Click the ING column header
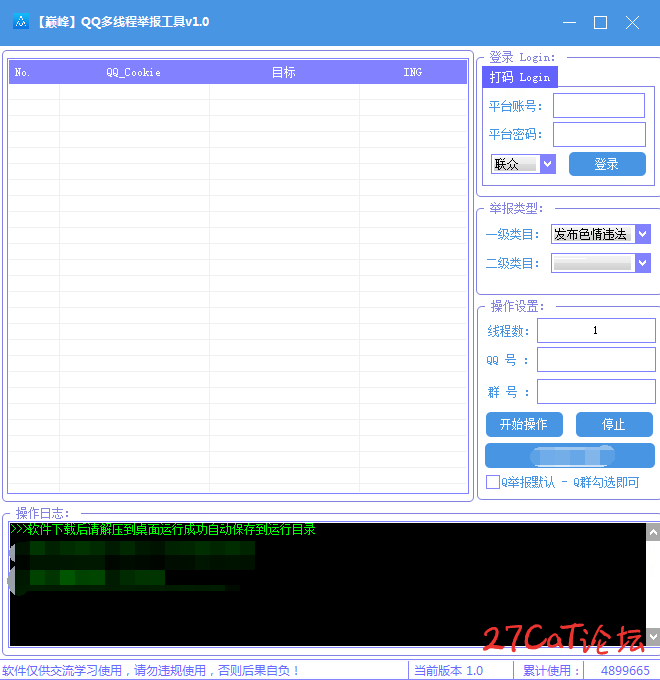The height and width of the screenshot is (680, 660). pyautogui.click(x=413, y=72)
